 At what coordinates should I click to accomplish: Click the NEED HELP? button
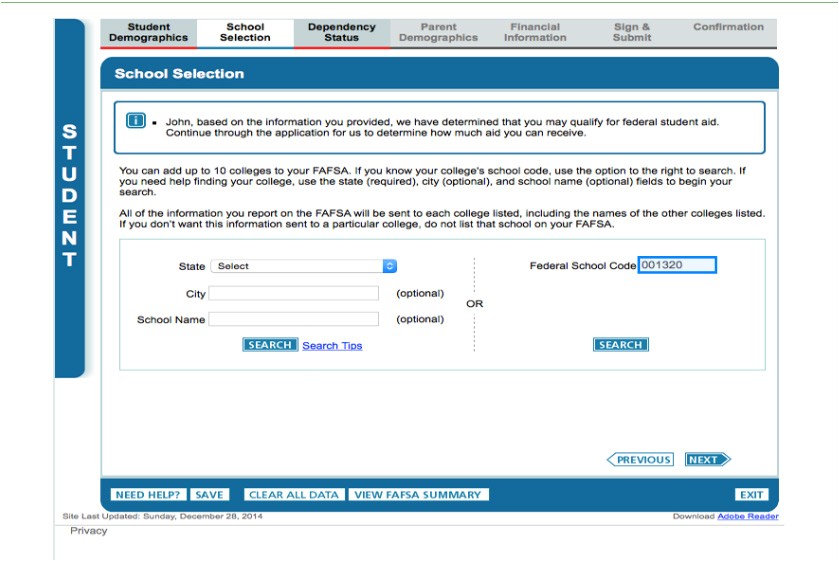pos(147,495)
